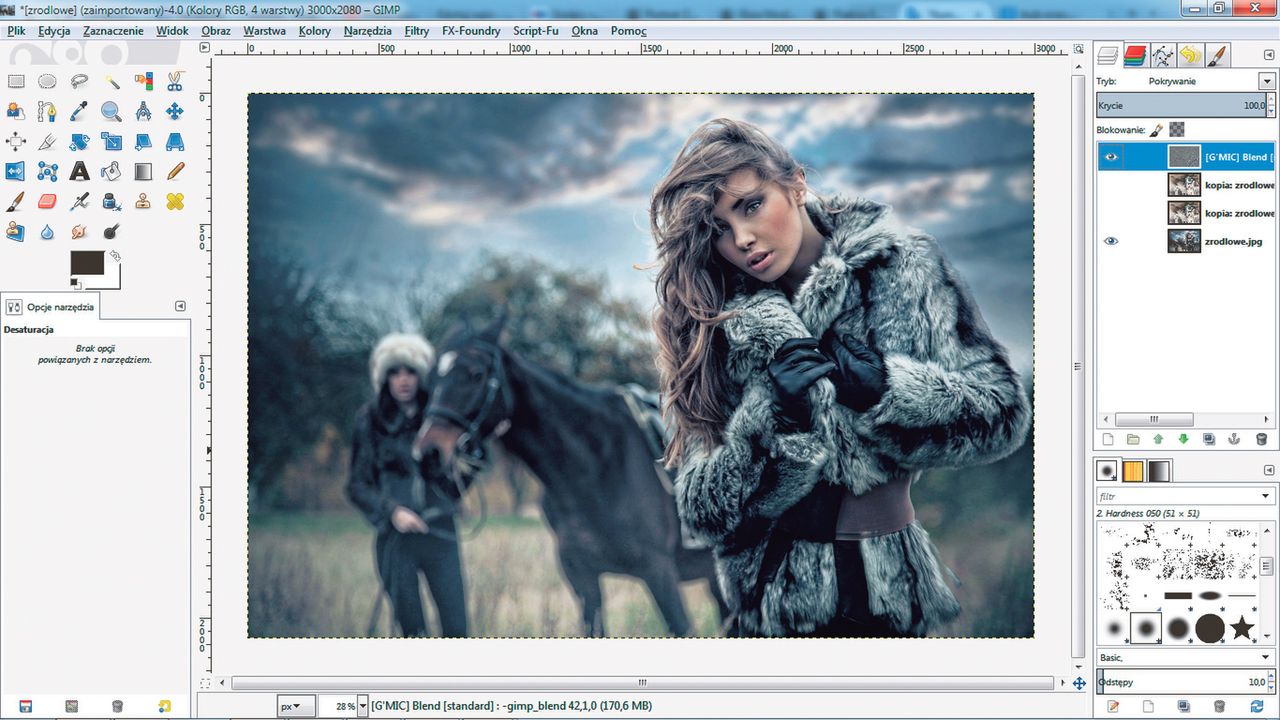Open the Tryb mode dropdown
This screenshot has height=720, width=1280.
[x=1266, y=81]
